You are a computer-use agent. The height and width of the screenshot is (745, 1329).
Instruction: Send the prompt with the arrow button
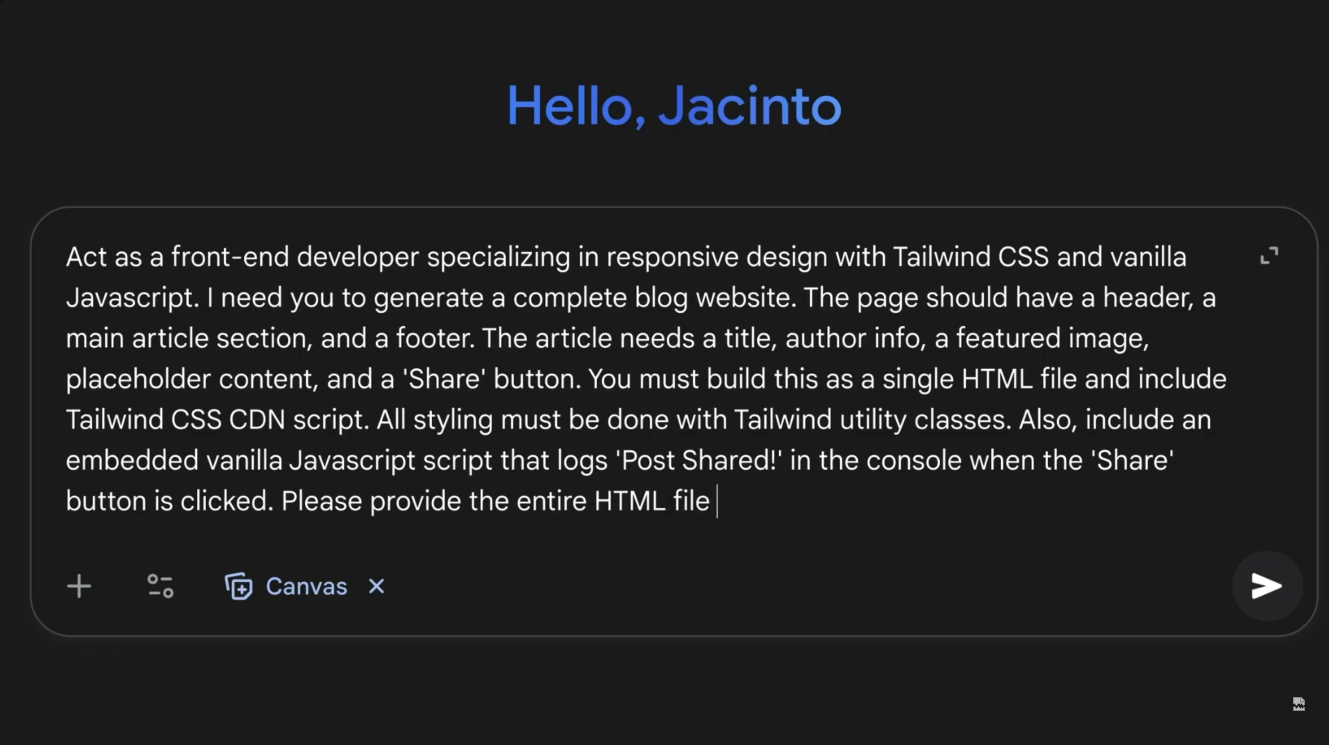tap(1266, 586)
